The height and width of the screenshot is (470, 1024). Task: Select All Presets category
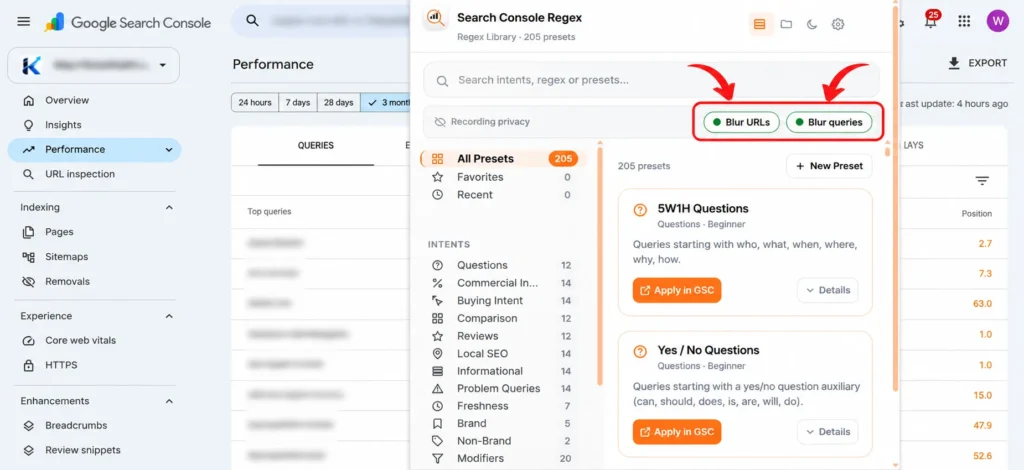tap(503, 159)
